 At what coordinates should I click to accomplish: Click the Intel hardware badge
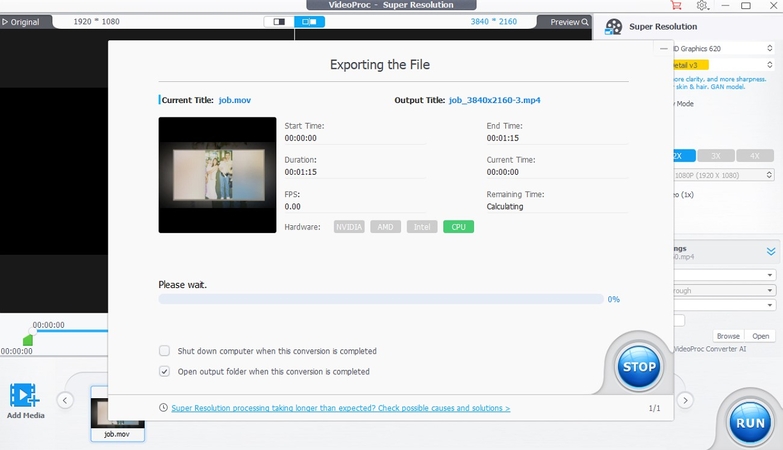(x=422, y=227)
